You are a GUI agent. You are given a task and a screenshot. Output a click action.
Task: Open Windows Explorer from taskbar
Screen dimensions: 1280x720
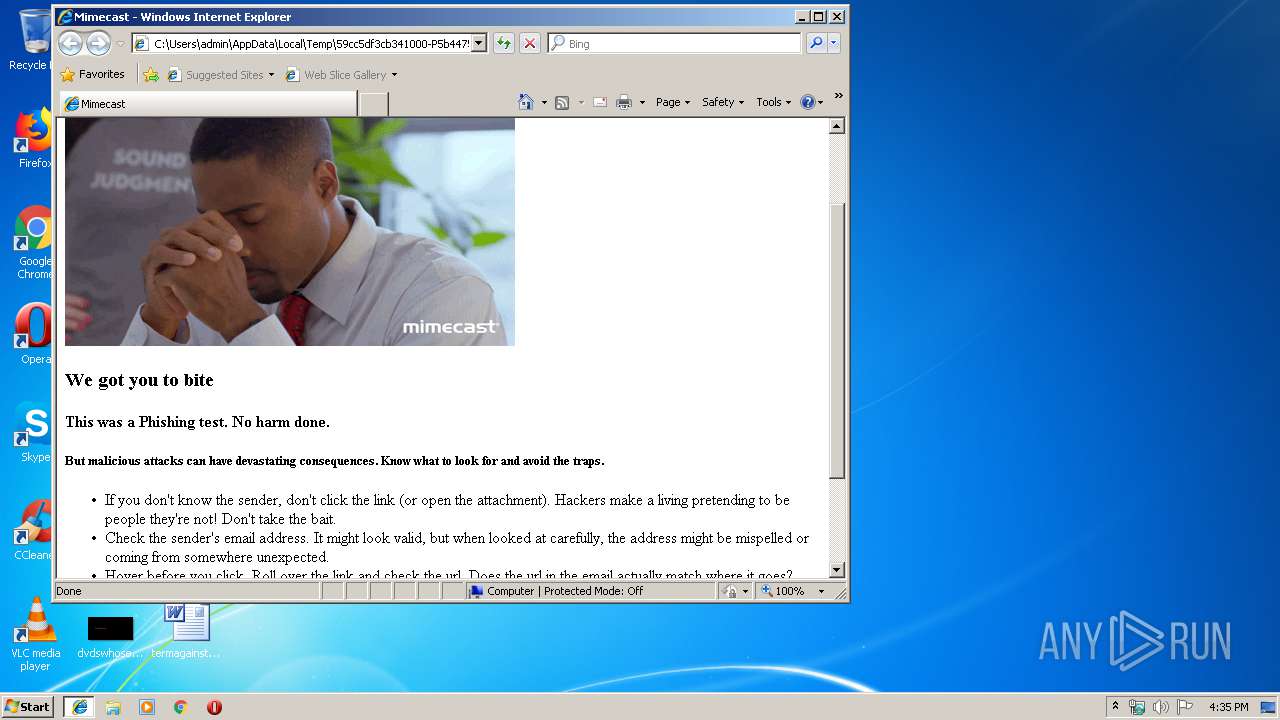113,707
